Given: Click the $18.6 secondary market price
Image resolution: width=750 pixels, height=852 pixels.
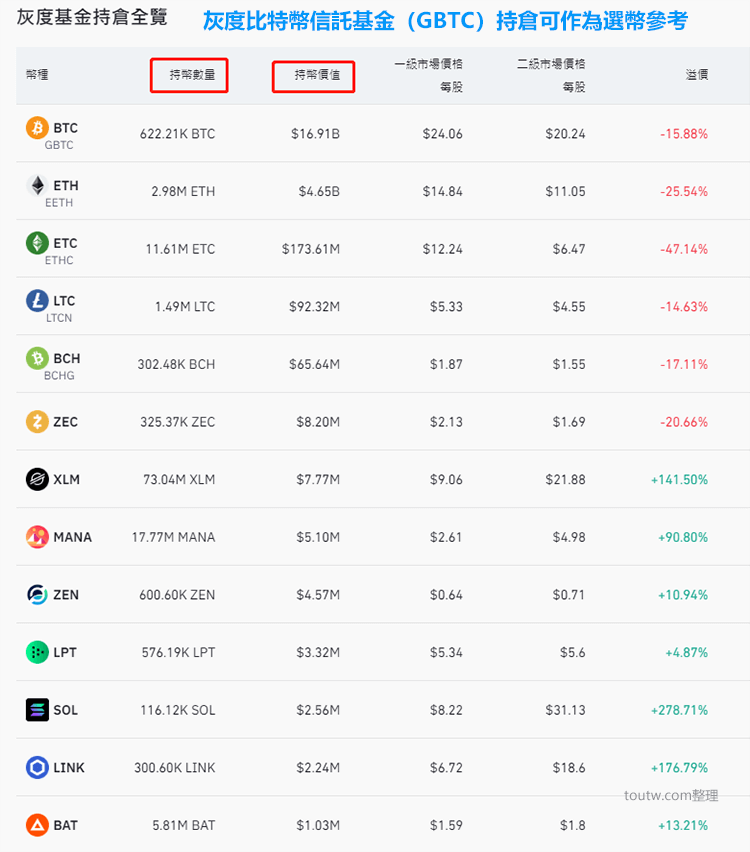Looking at the screenshot, I should (x=569, y=767).
